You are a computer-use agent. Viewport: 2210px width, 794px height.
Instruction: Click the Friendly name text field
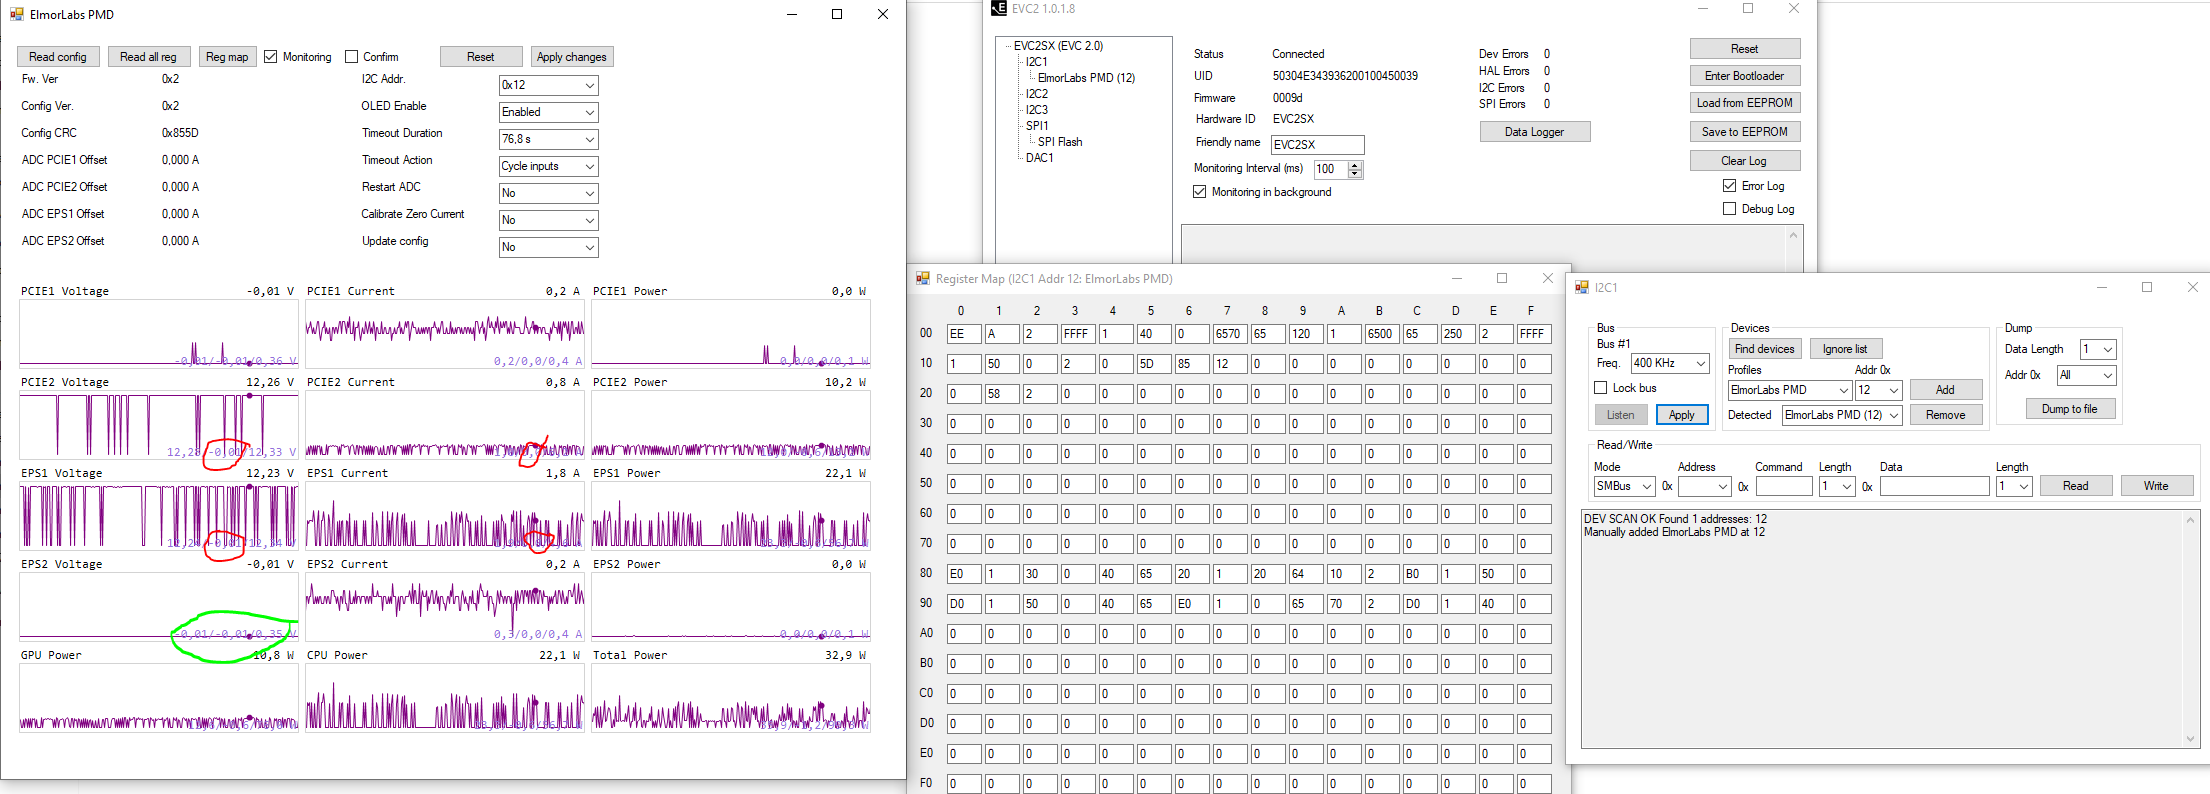[1317, 145]
